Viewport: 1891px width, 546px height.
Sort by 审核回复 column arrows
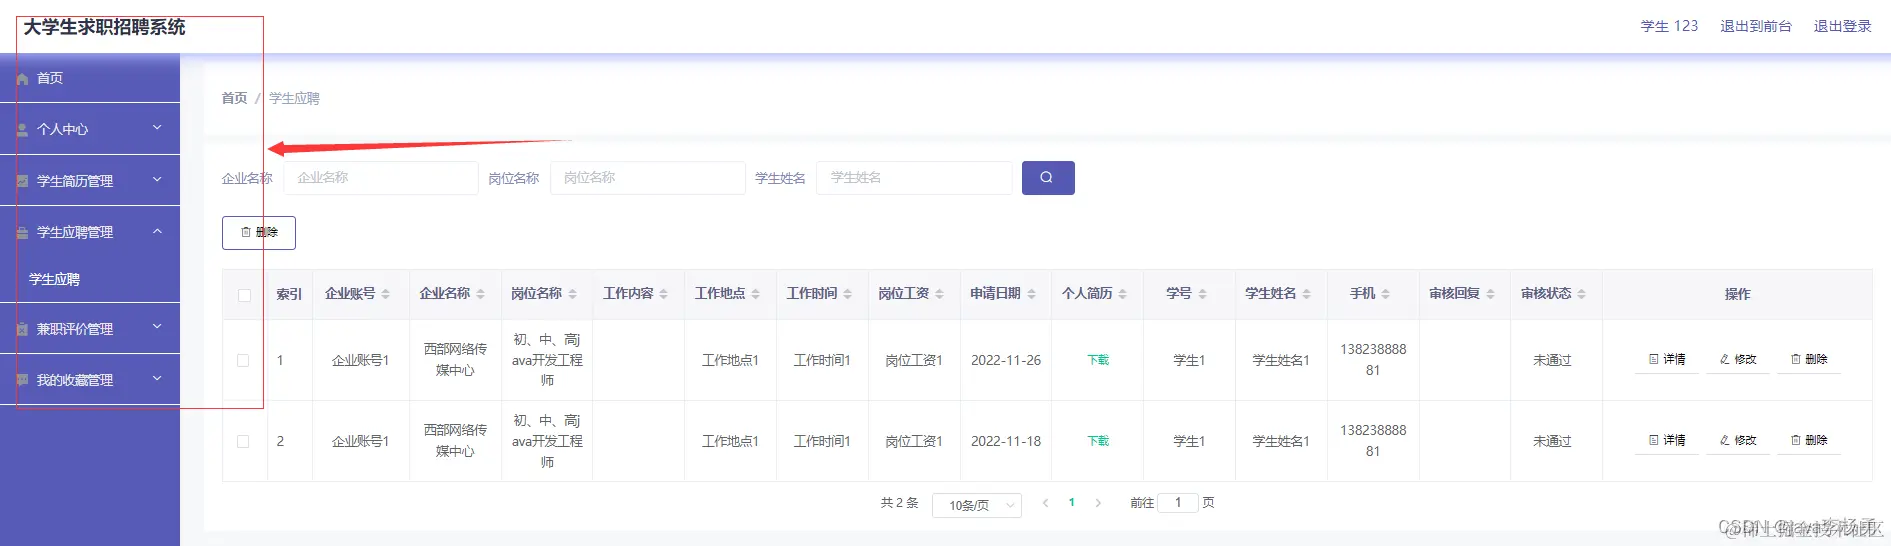click(1490, 294)
